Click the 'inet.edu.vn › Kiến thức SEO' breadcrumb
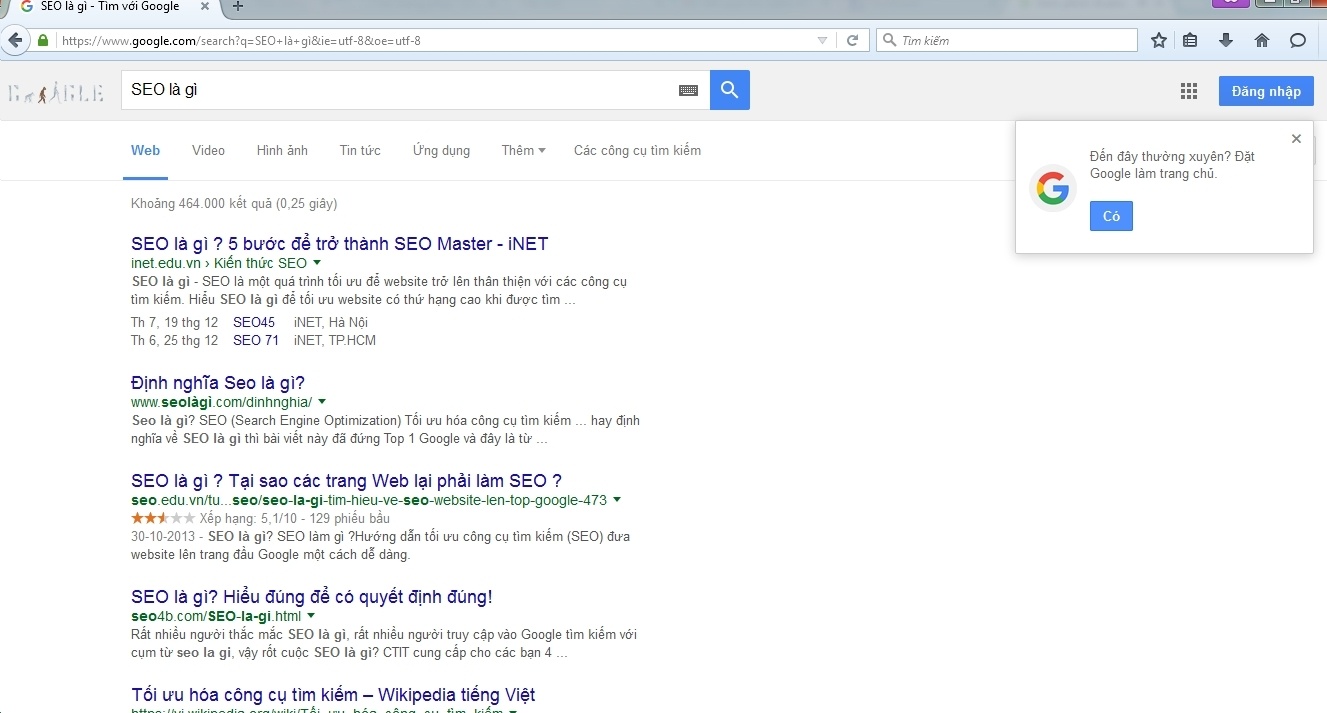Screen dimensions: 1327x713 click(x=219, y=263)
